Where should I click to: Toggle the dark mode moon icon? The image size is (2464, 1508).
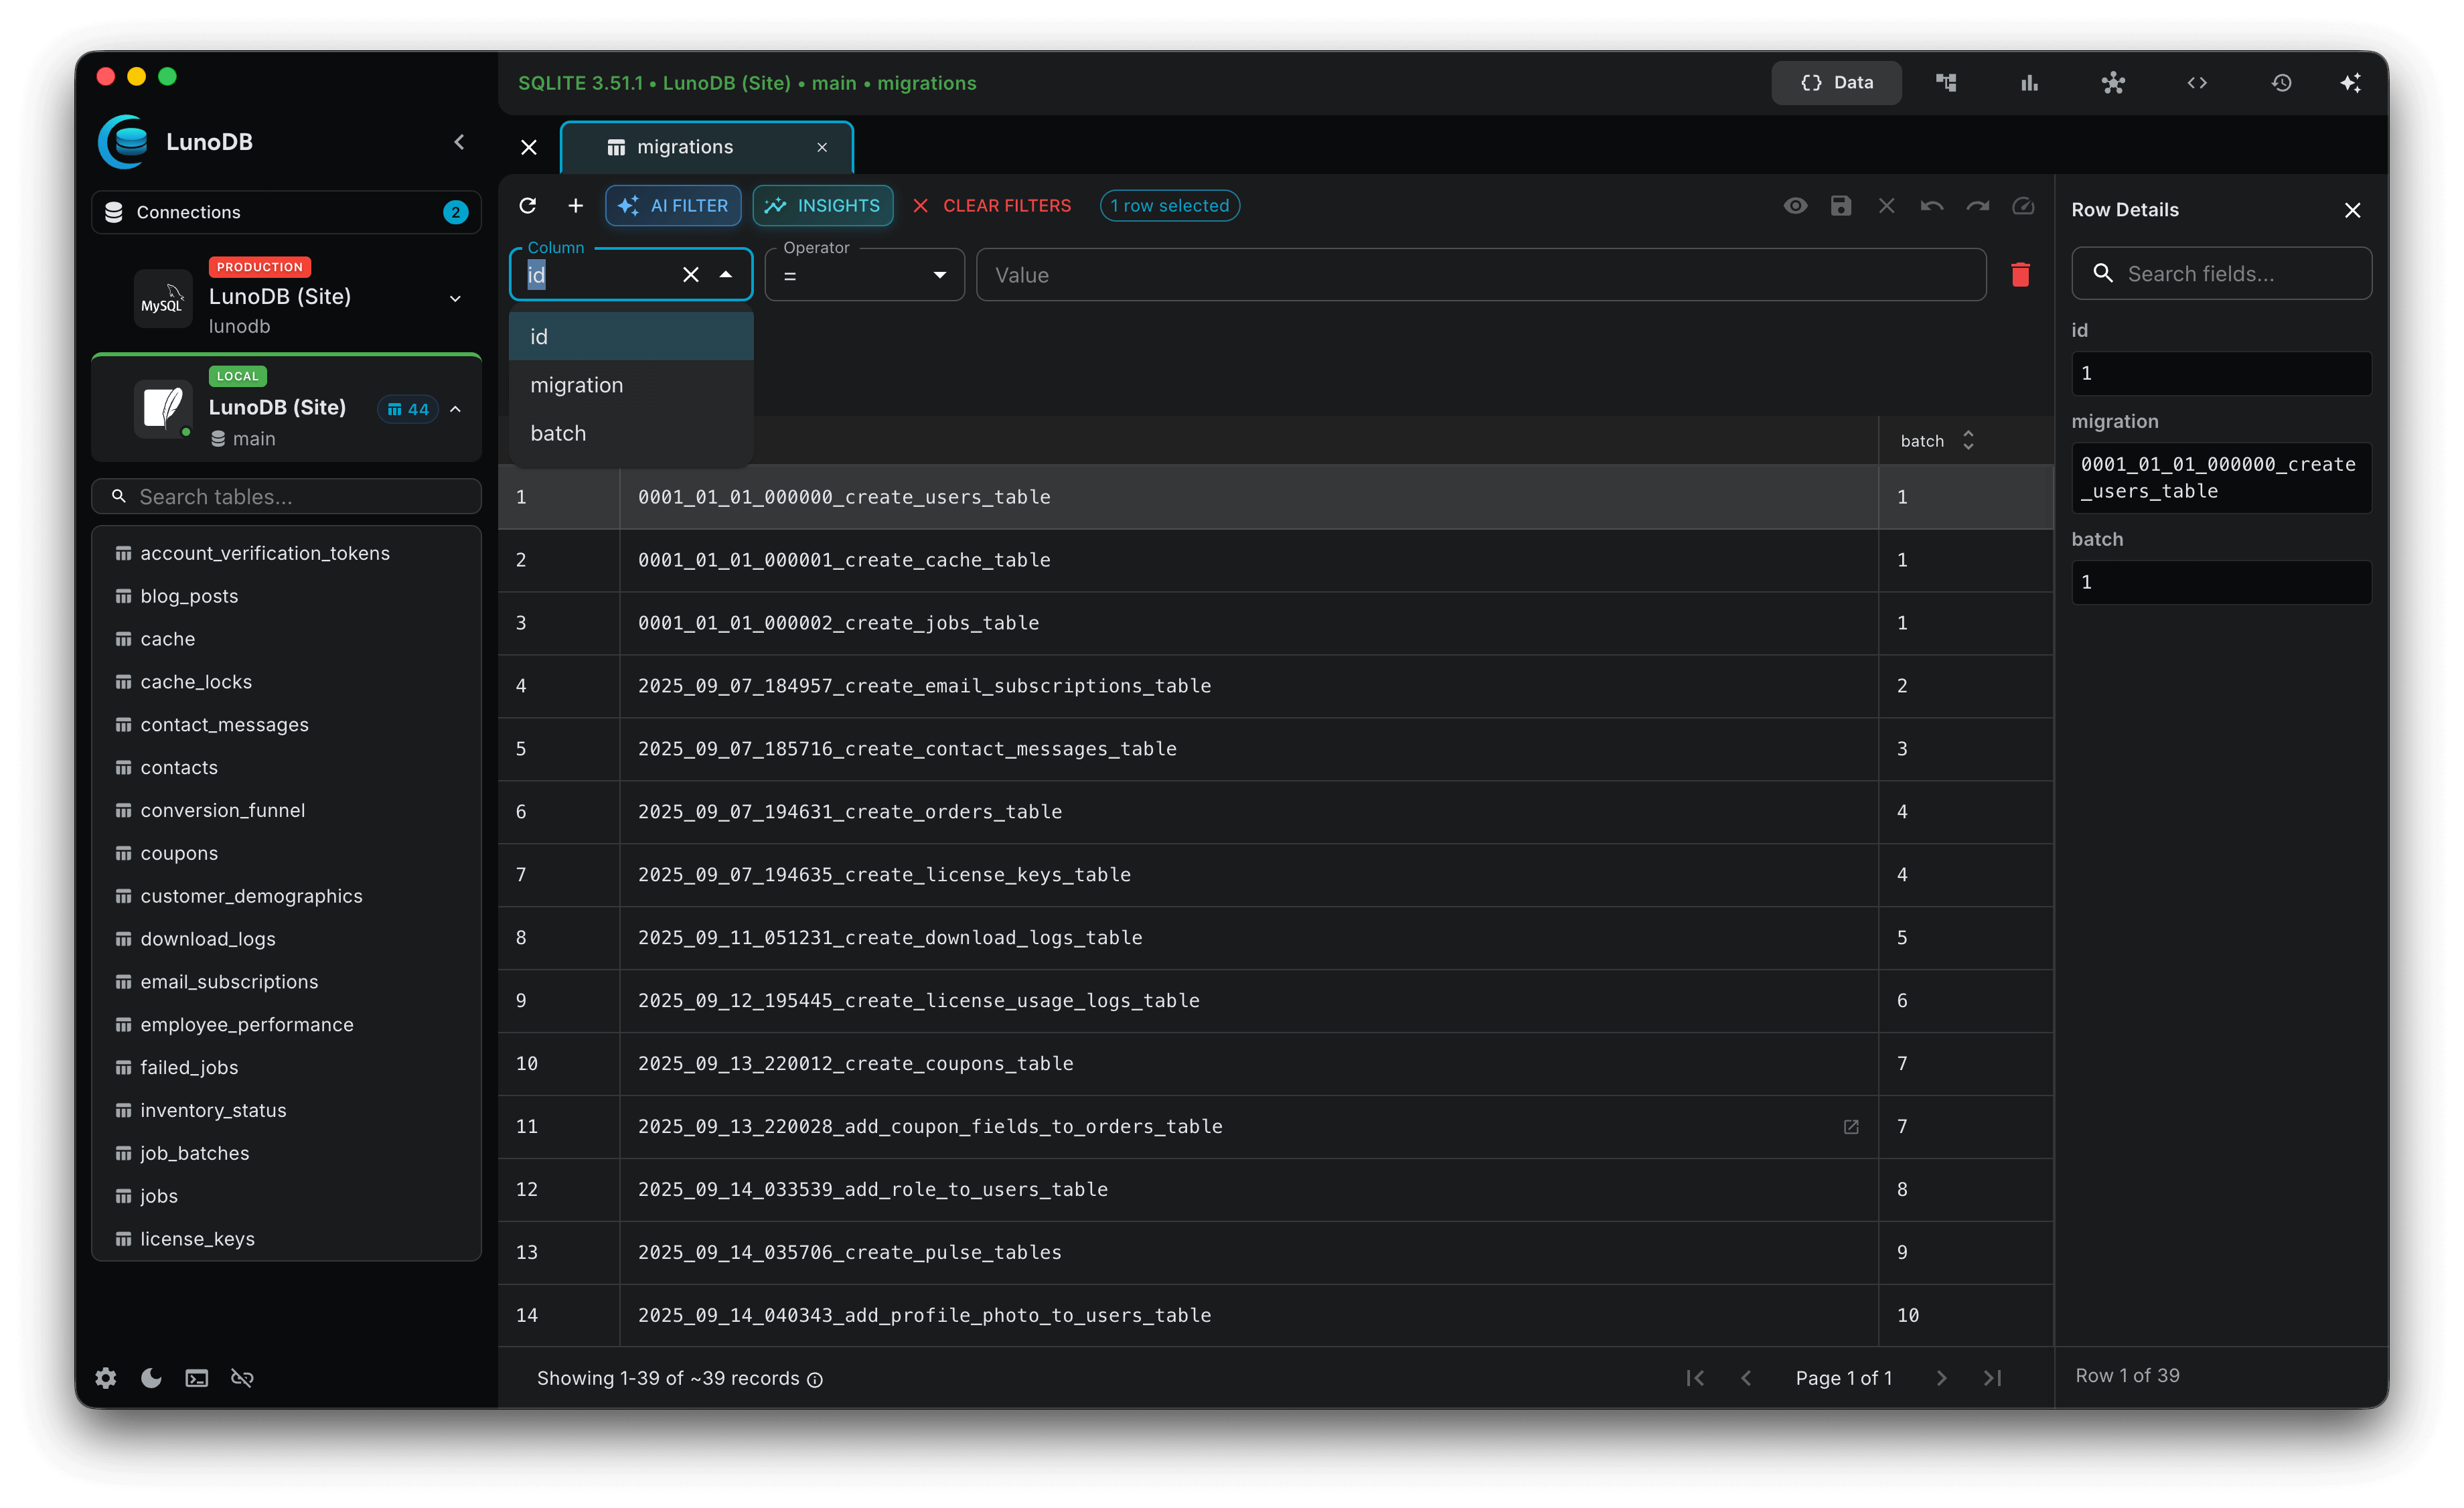pos(151,1378)
